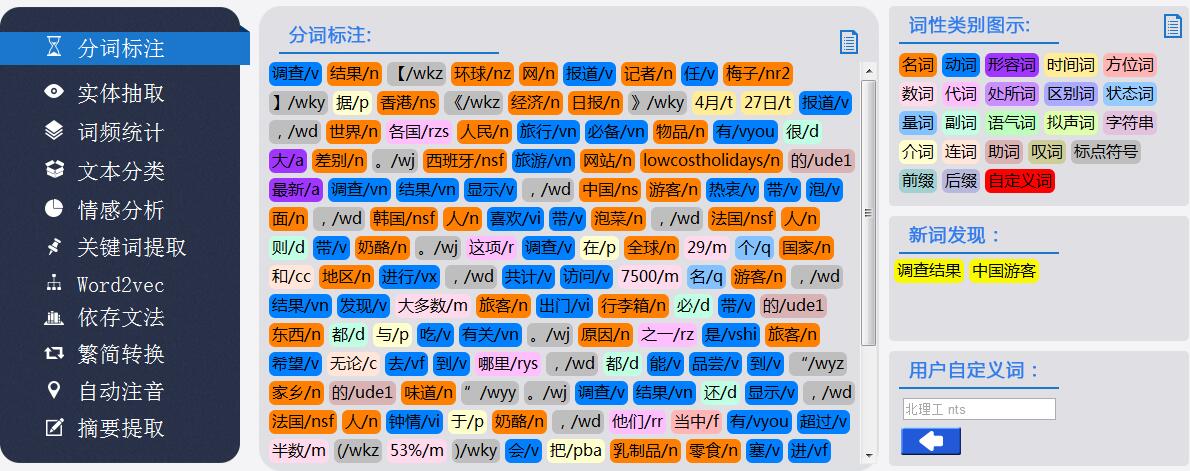Click the token 西班牙/nsf

coord(464,161)
